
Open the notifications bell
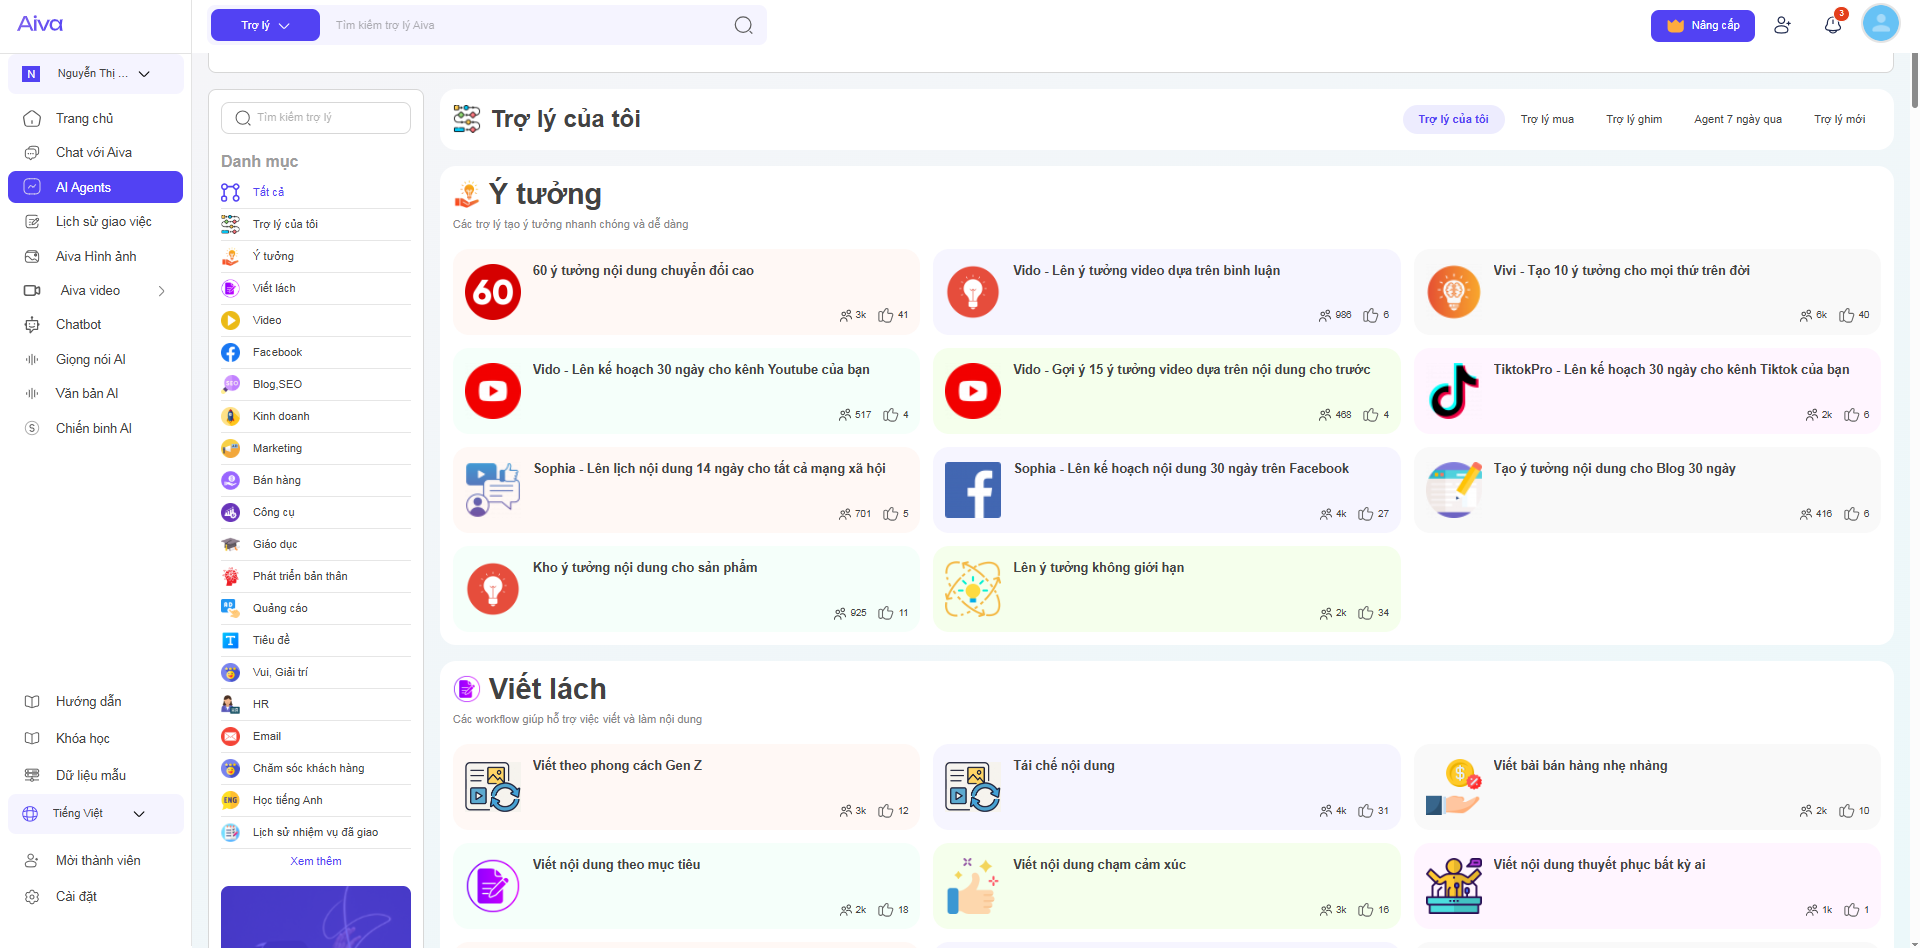[x=1832, y=25]
